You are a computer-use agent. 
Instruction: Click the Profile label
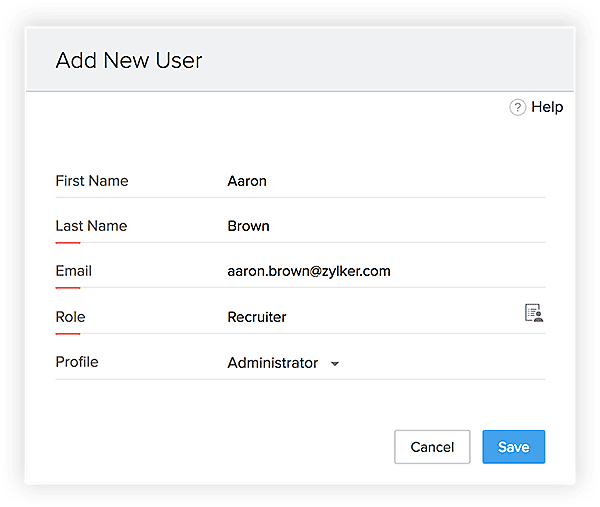(77, 362)
